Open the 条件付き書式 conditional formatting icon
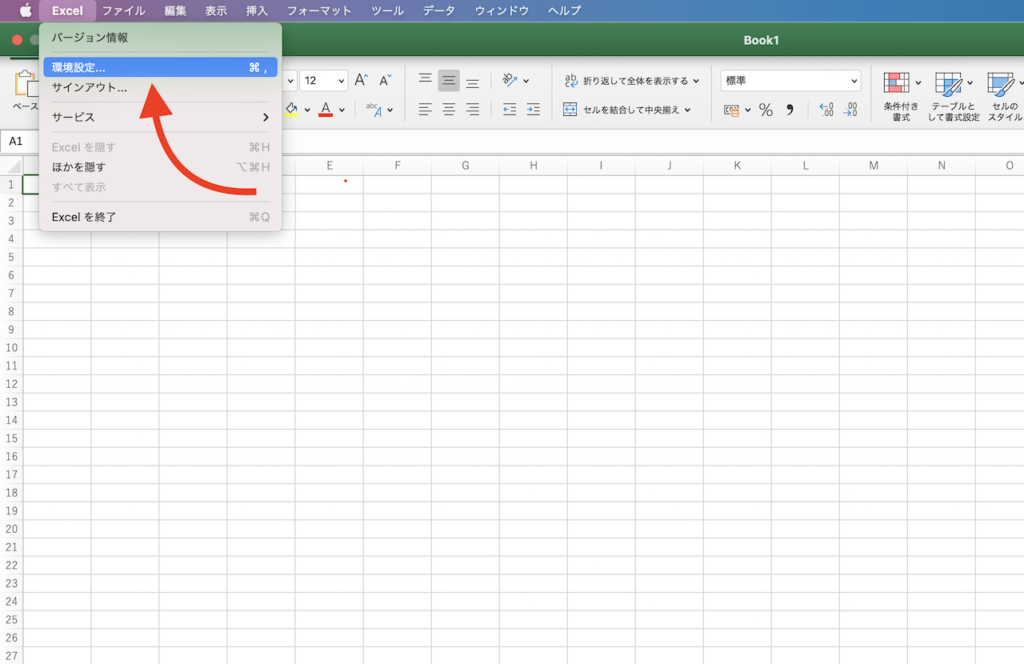1024x664 pixels. [897, 84]
